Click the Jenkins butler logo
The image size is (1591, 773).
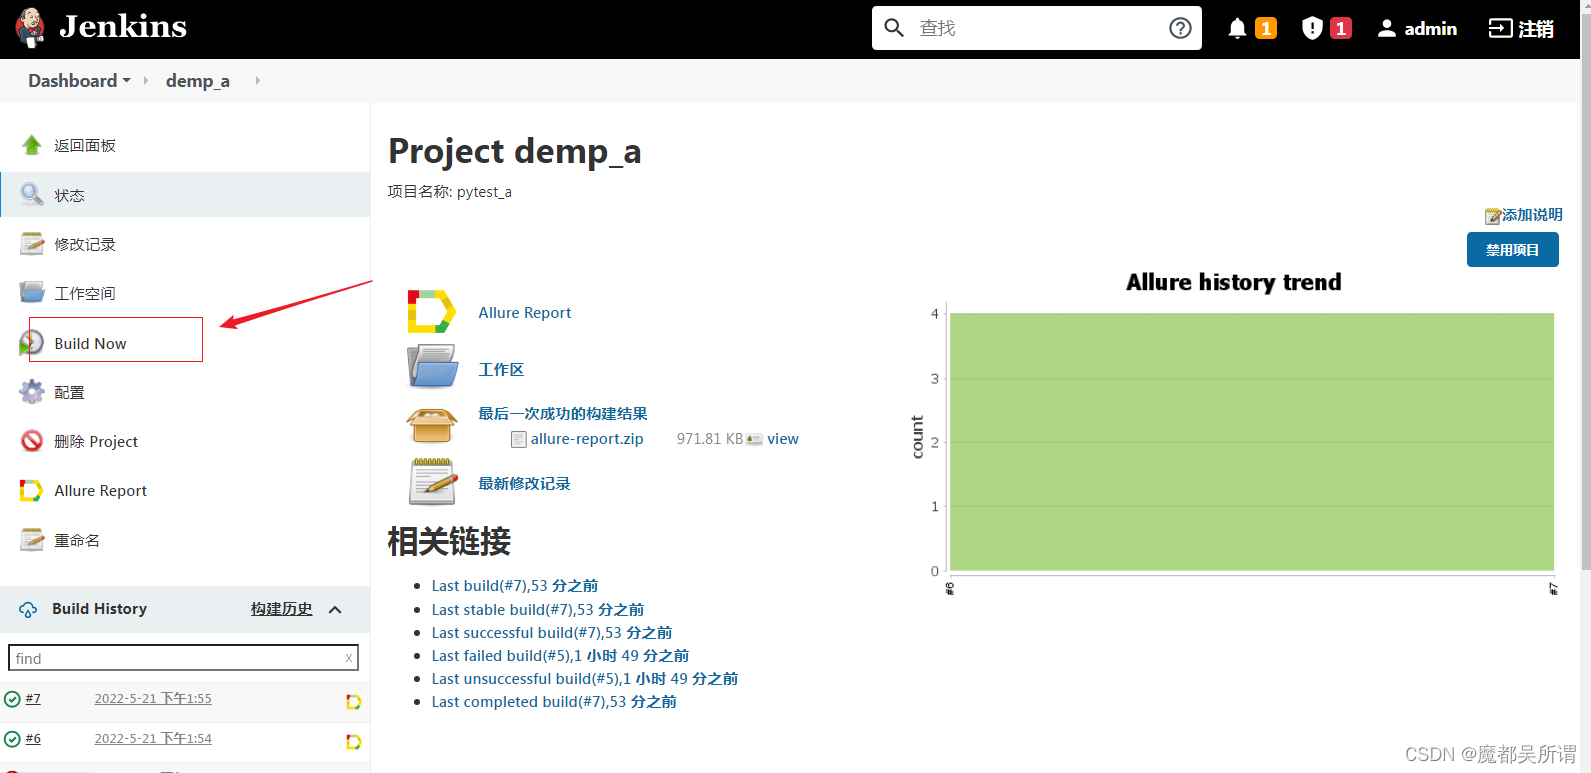pyautogui.click(x=31, y=28)
